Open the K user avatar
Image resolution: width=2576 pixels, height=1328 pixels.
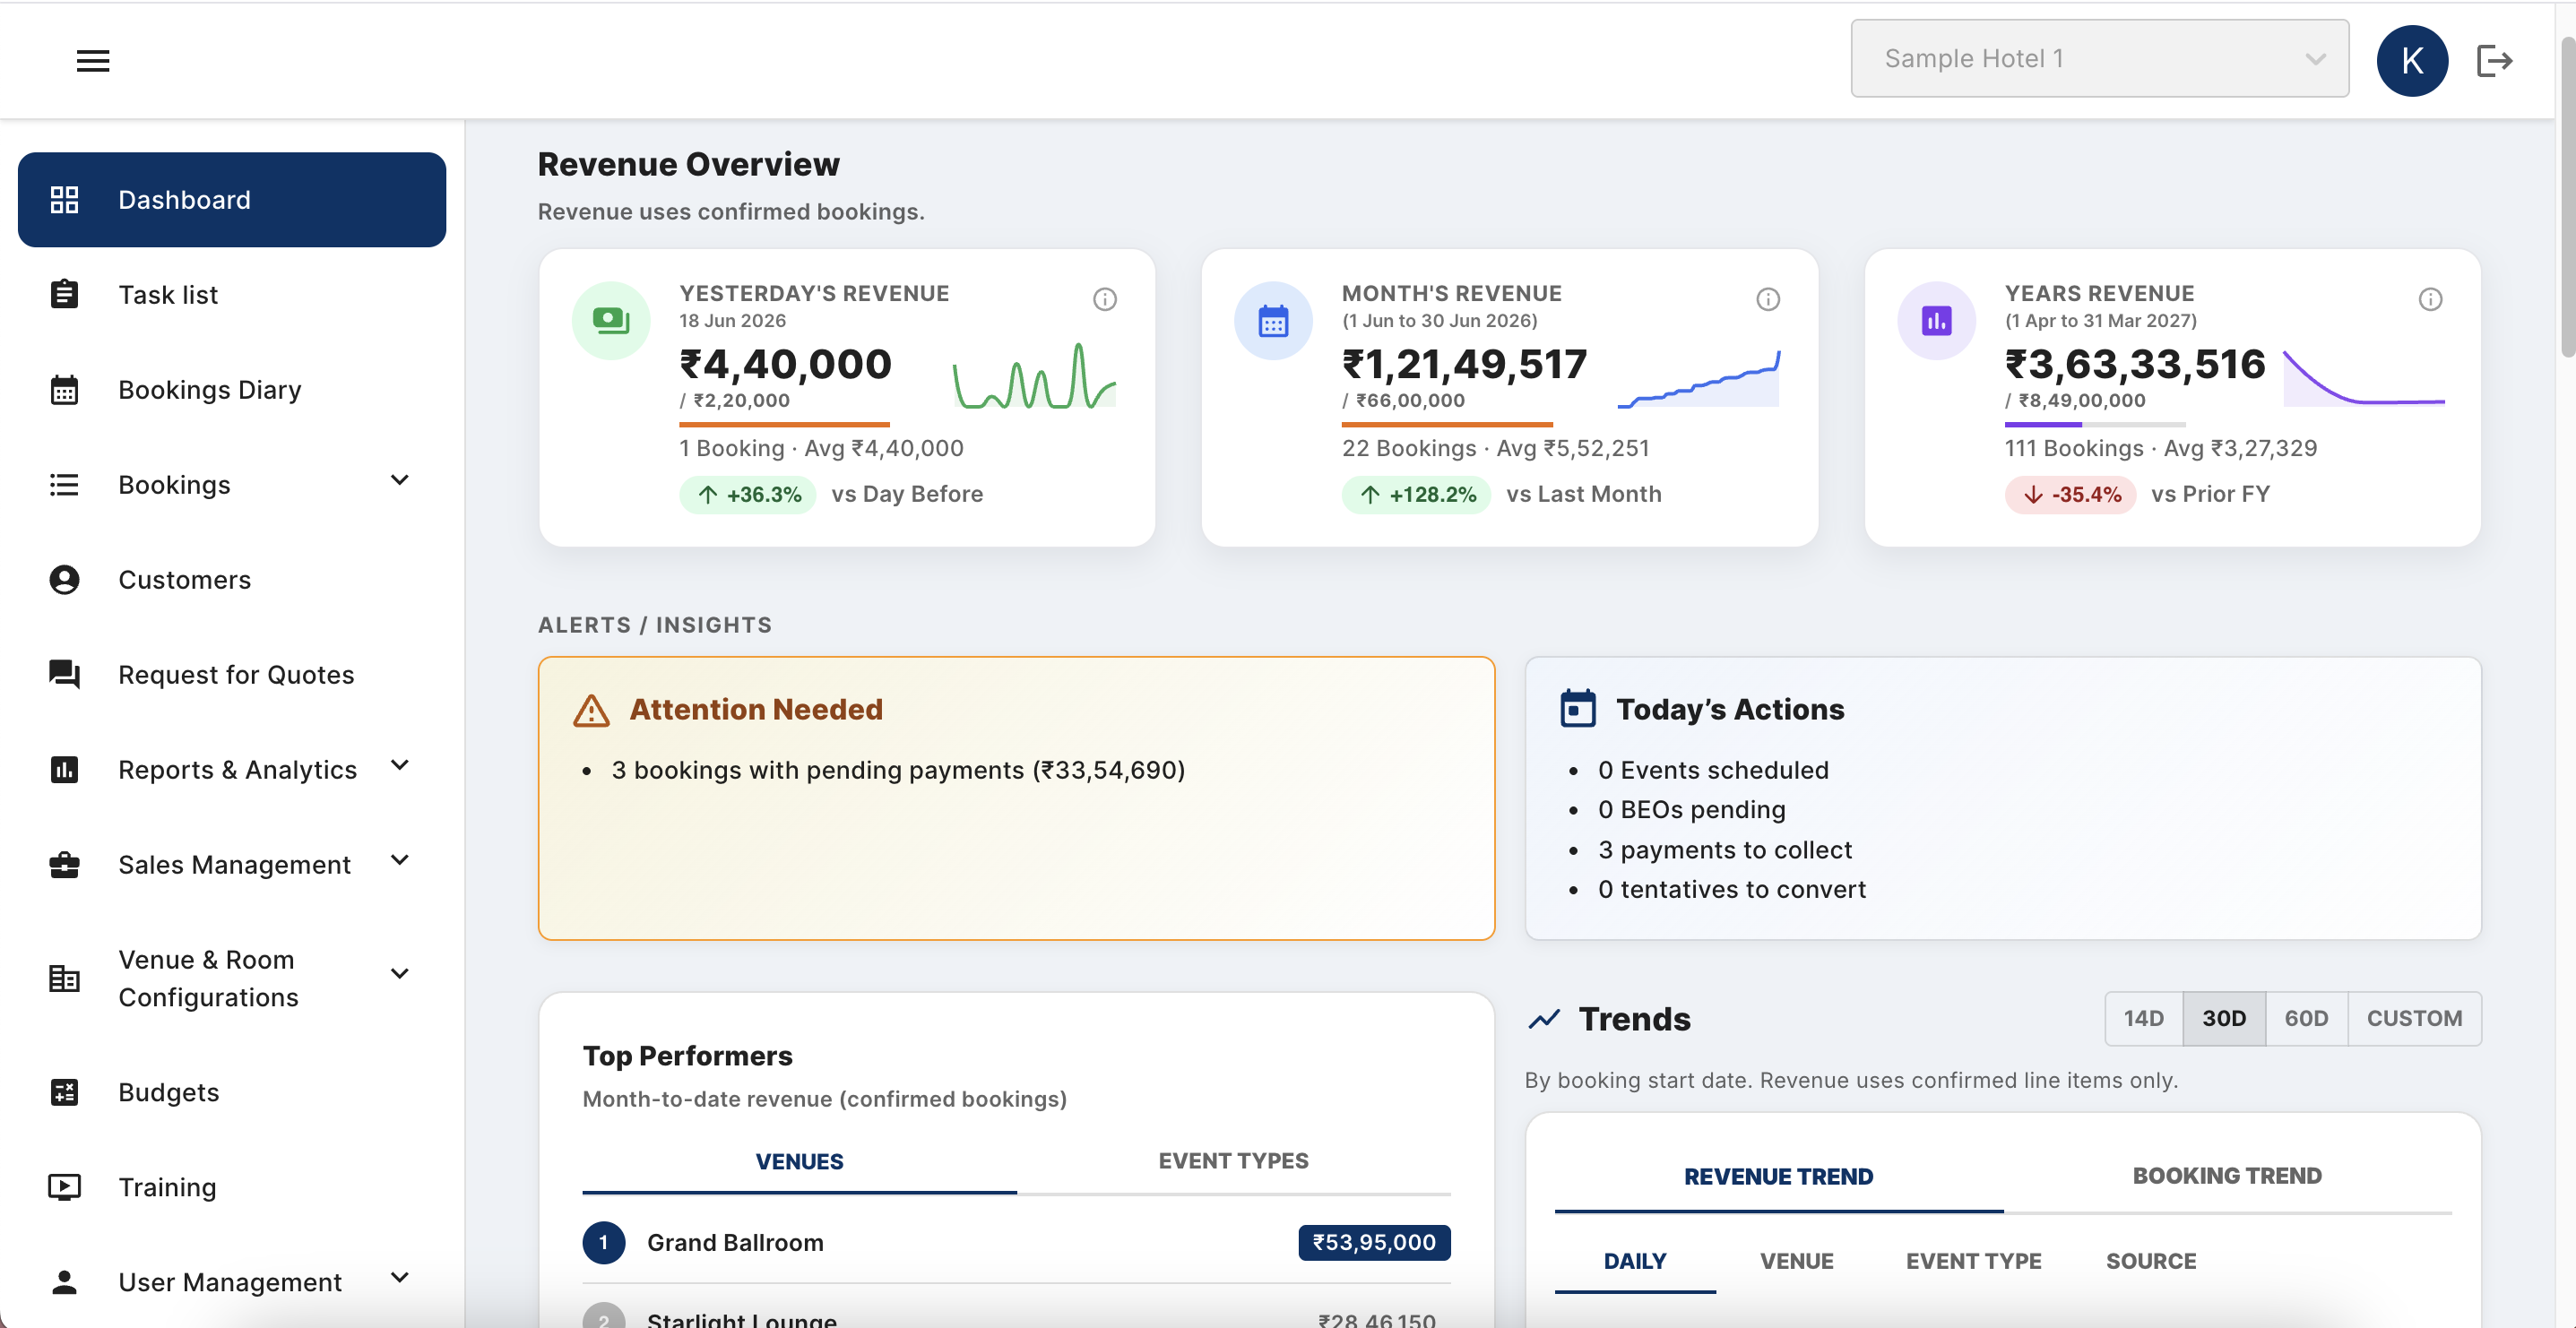click(2412, 60)
